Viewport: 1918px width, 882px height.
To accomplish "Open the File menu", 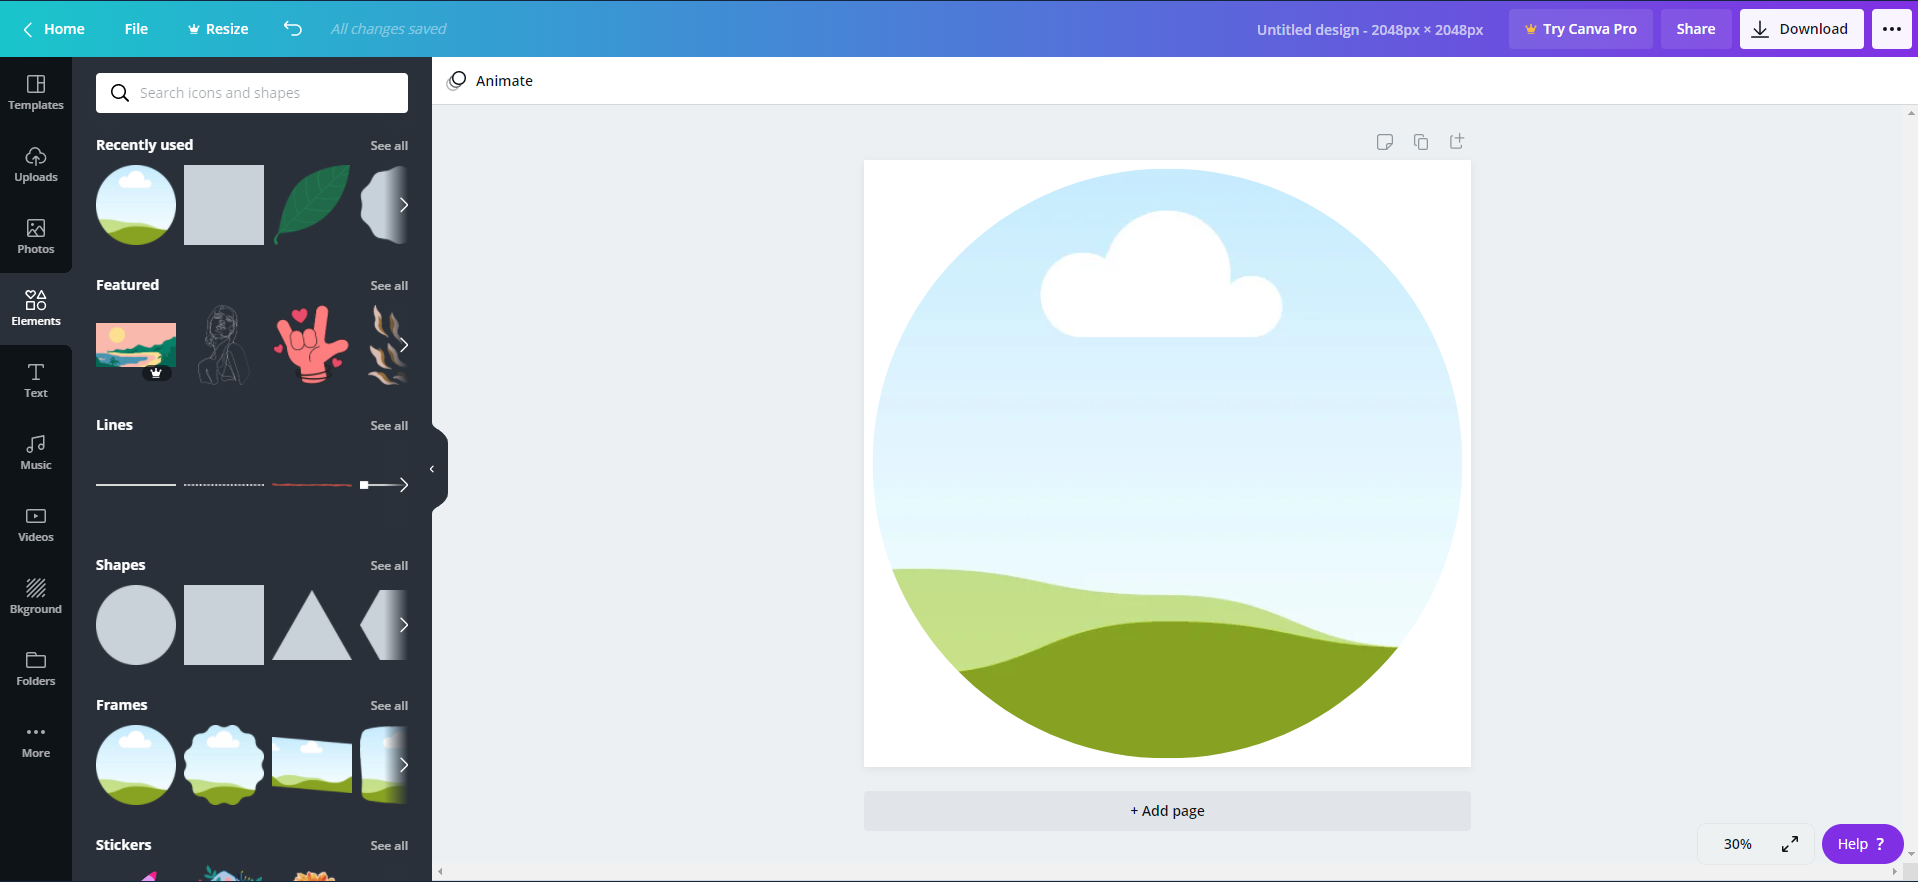I will click(136, 29).
